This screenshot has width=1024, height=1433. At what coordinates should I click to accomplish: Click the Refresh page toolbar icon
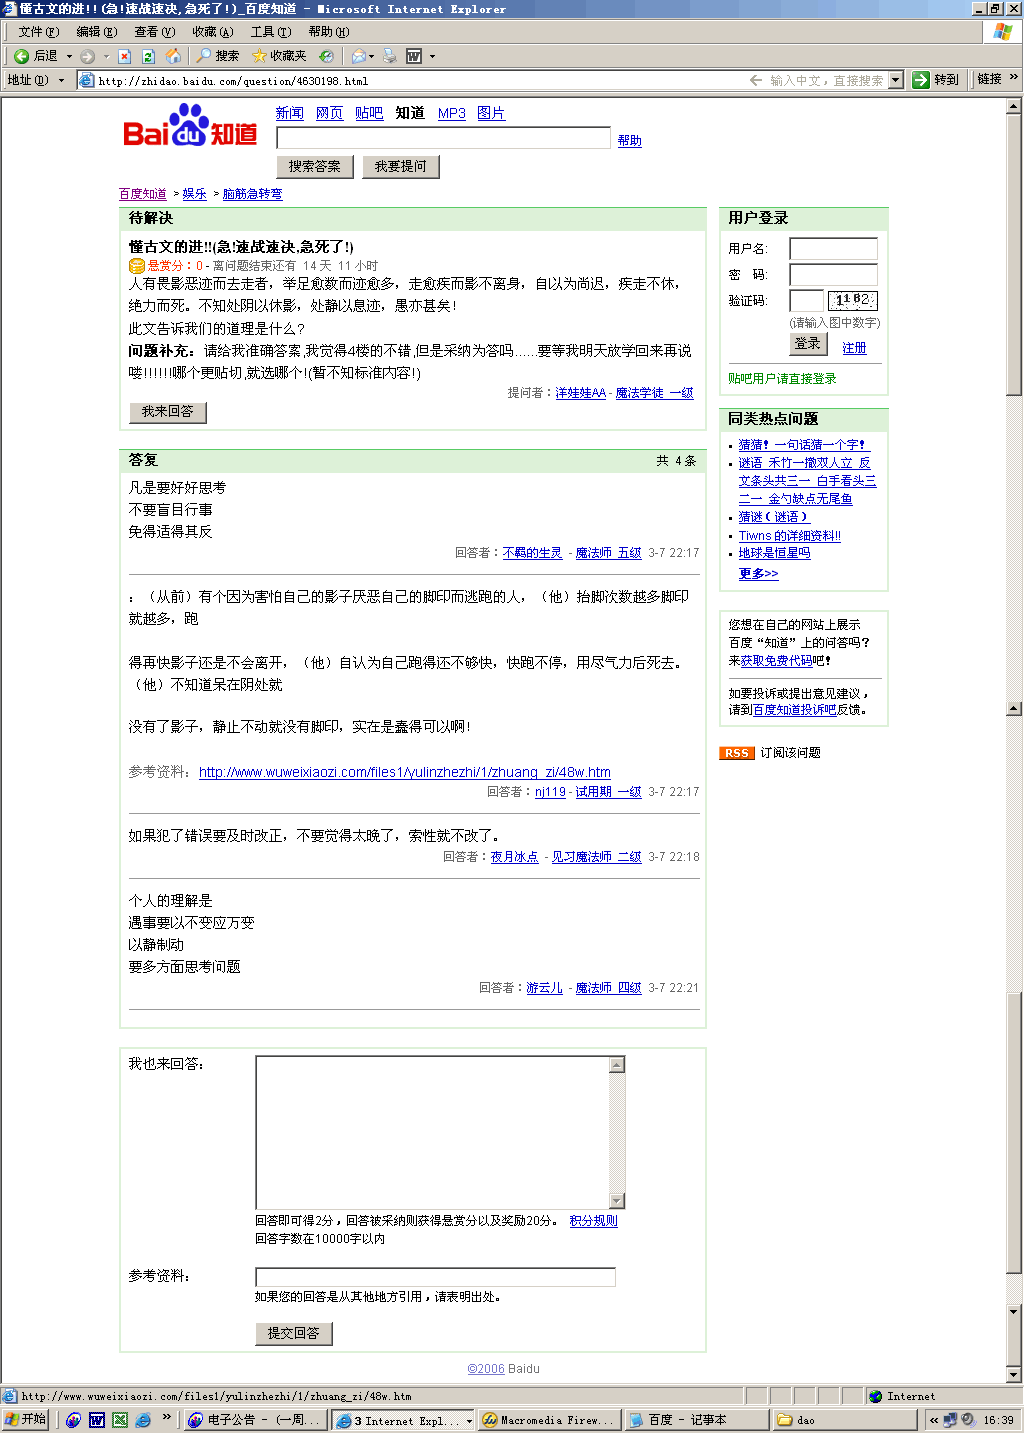(148, 56)
